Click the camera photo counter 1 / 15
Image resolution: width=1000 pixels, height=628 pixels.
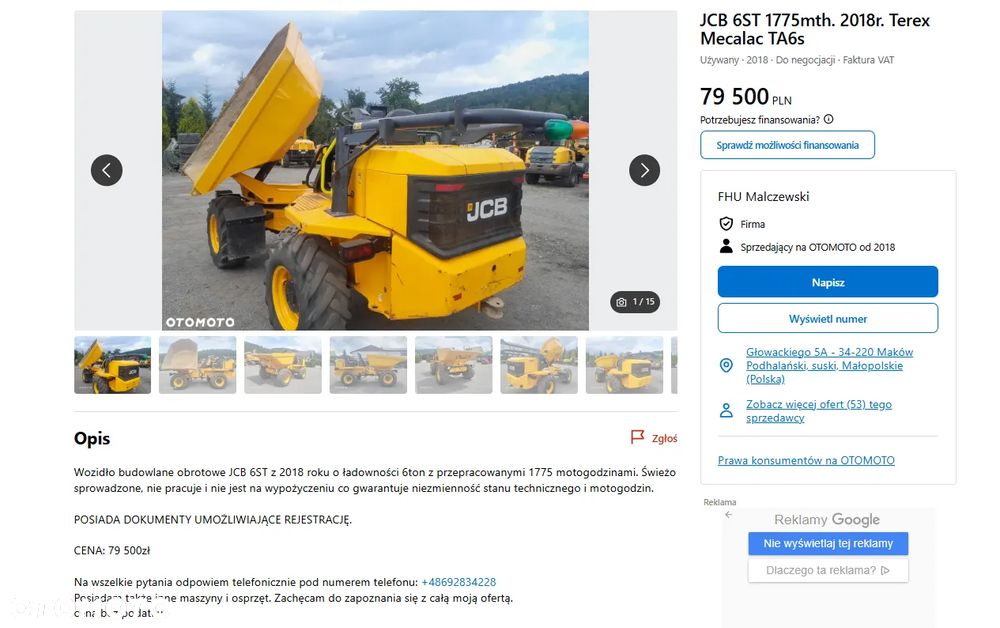(635, 302)
